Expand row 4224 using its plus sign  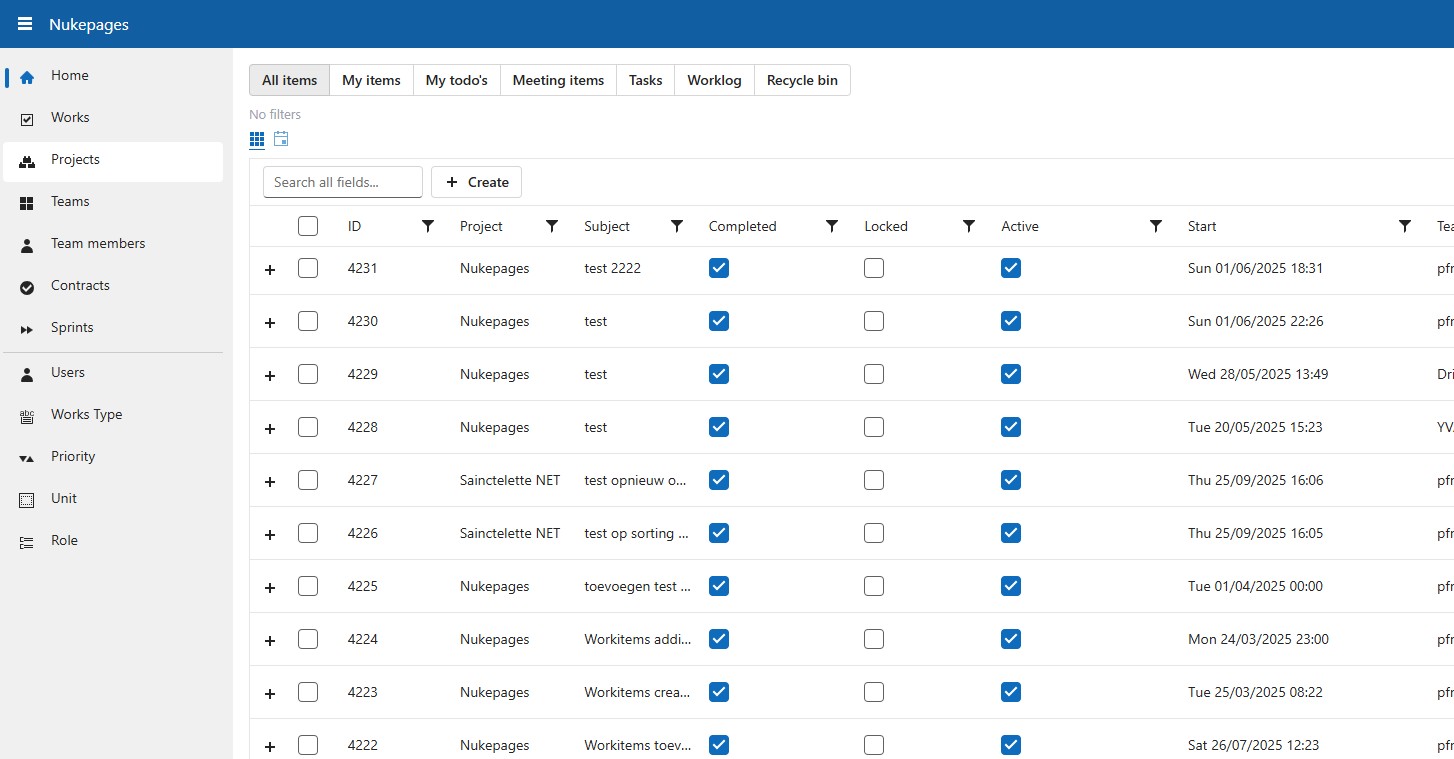click(269, 641)
